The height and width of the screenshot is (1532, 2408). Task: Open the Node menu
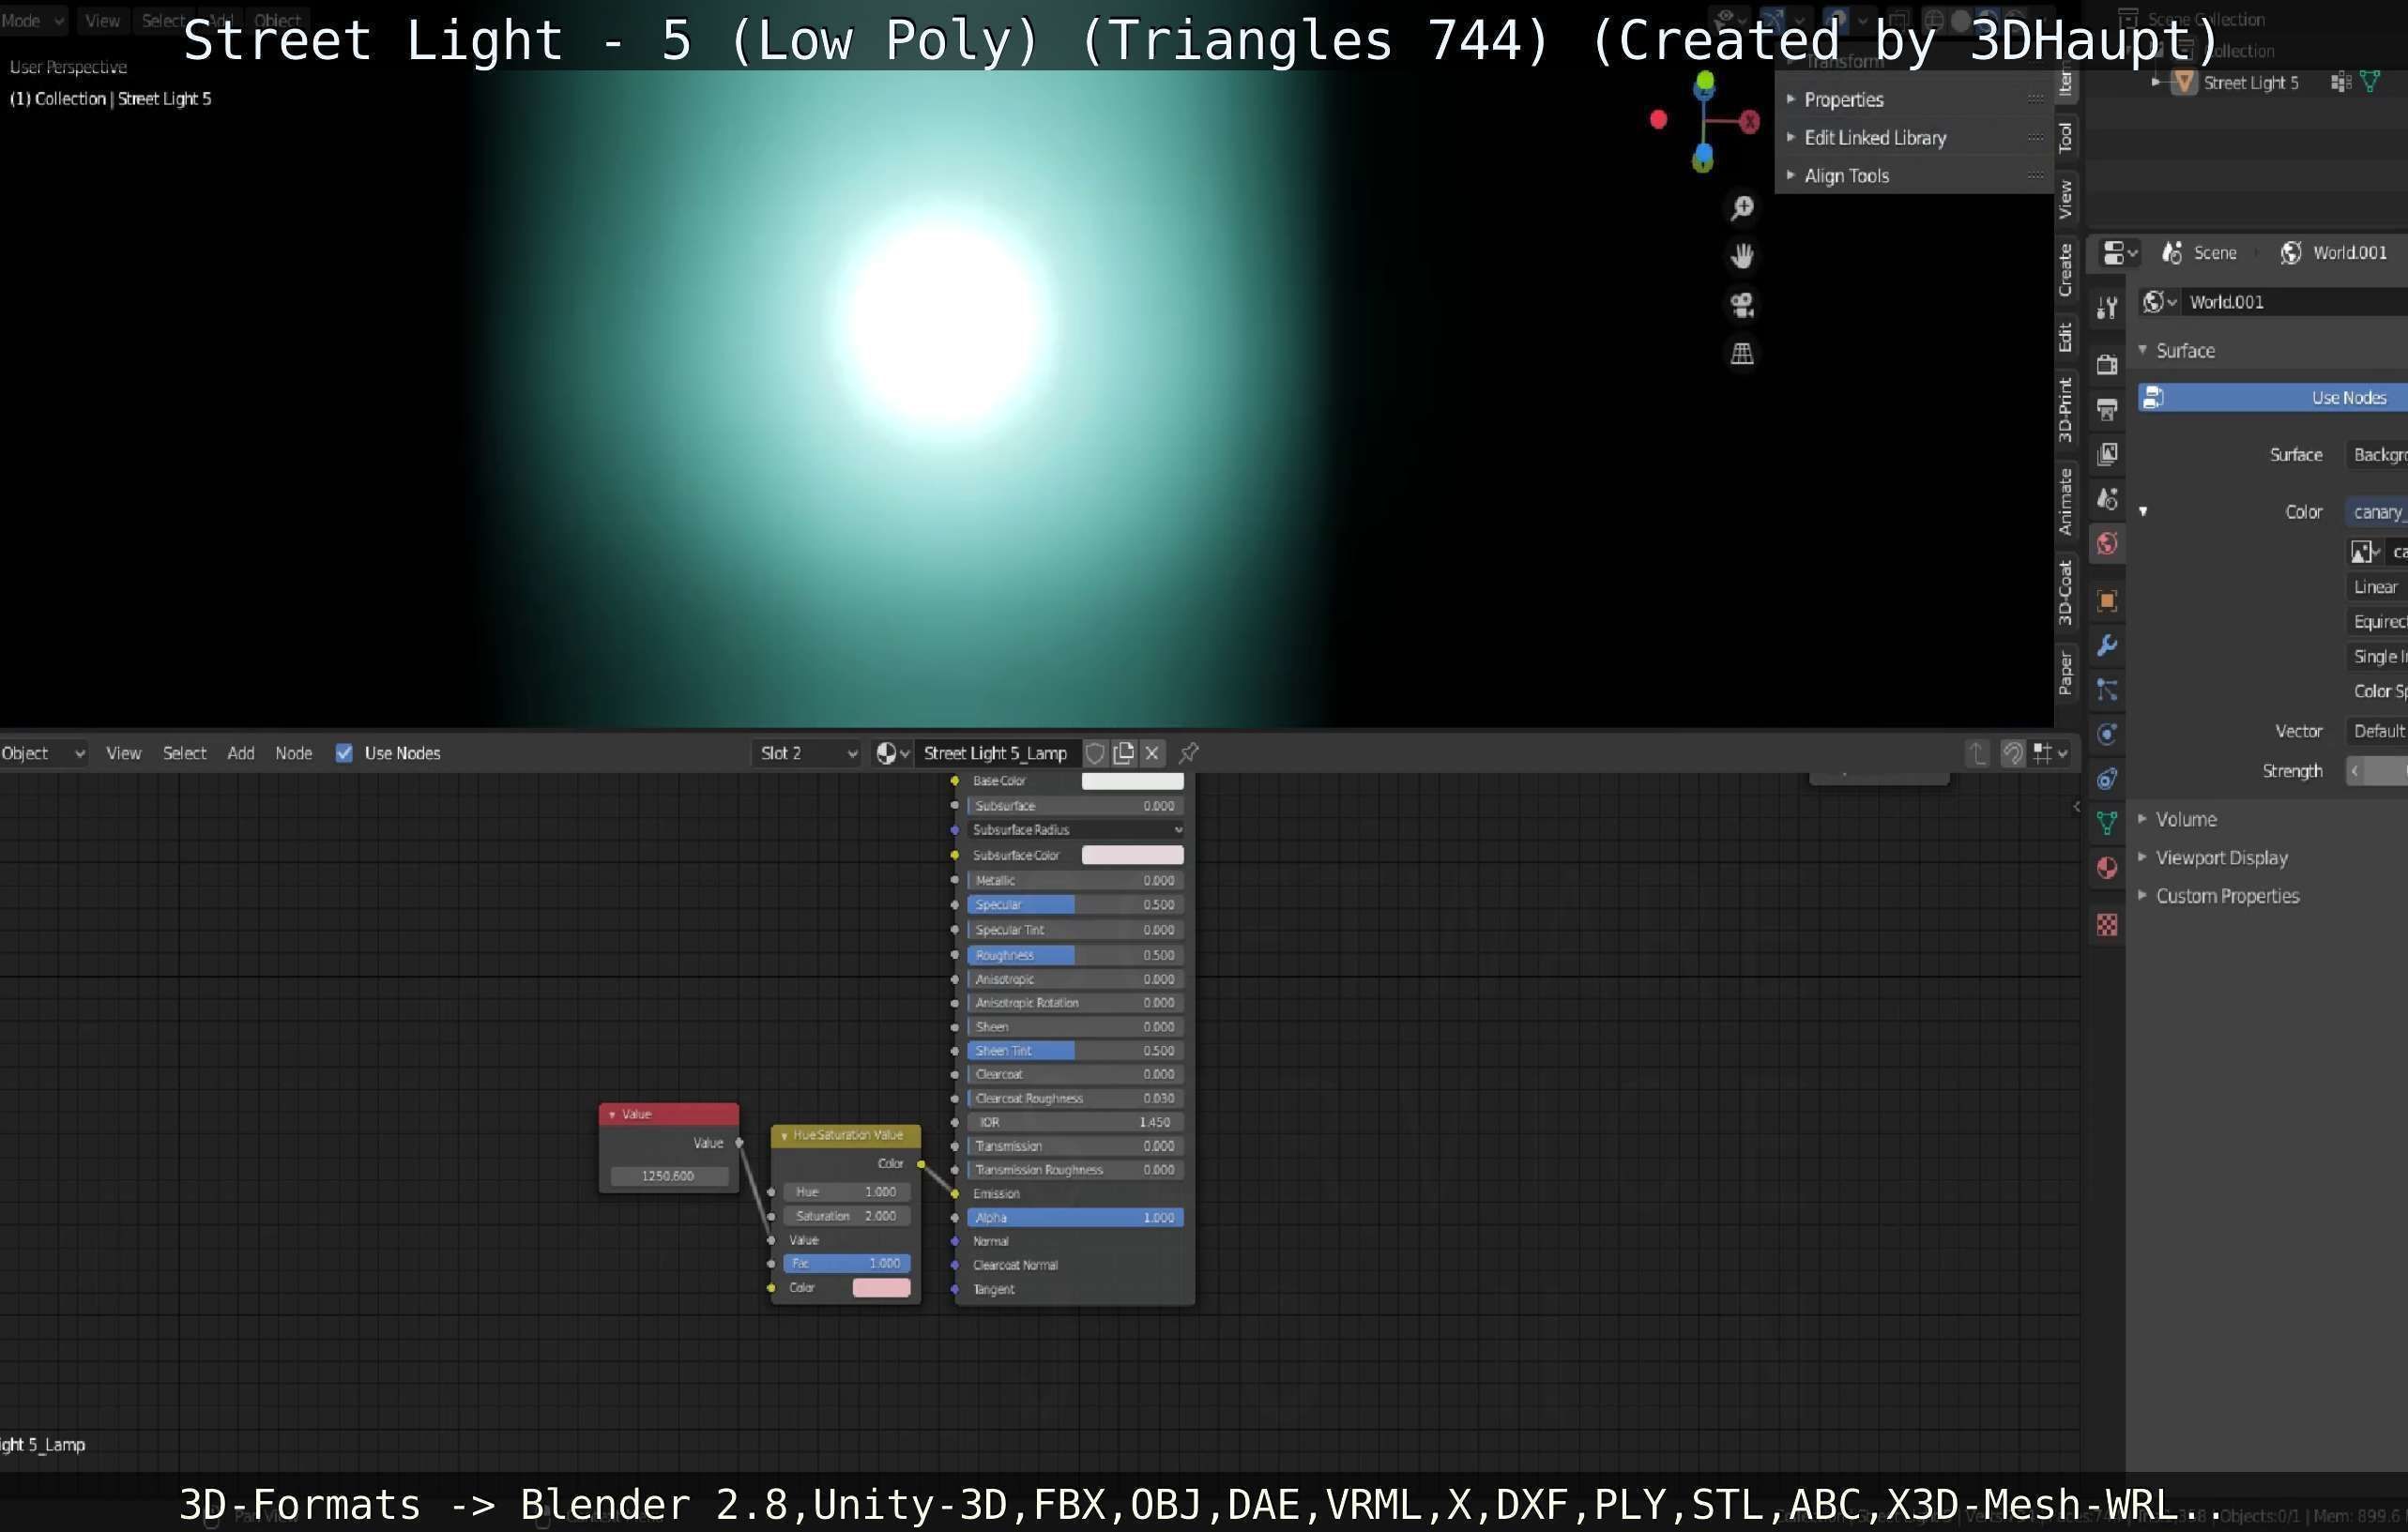(293, 753)
